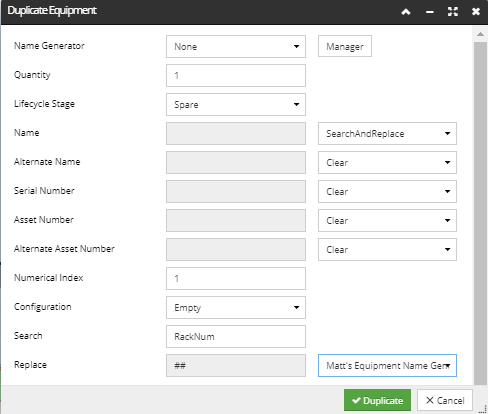Close the Duplicate Equipment dialog
Screen dimensions: 488x414
(476, 12)
